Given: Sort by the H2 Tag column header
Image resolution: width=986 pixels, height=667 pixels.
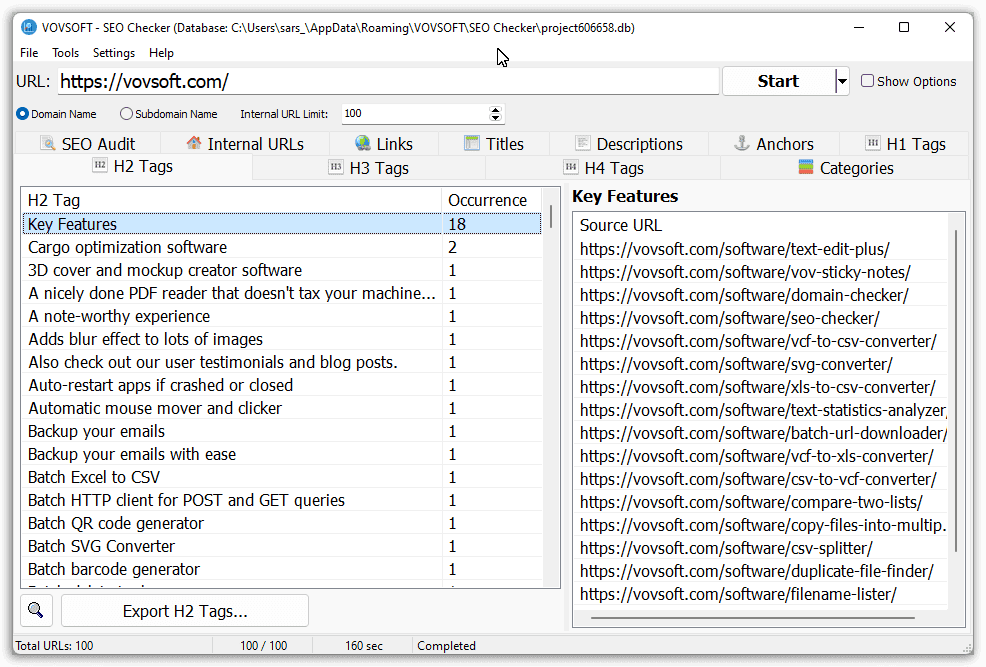Looking at the screenshot, I should pyautogui.click(x=232, y=200).
